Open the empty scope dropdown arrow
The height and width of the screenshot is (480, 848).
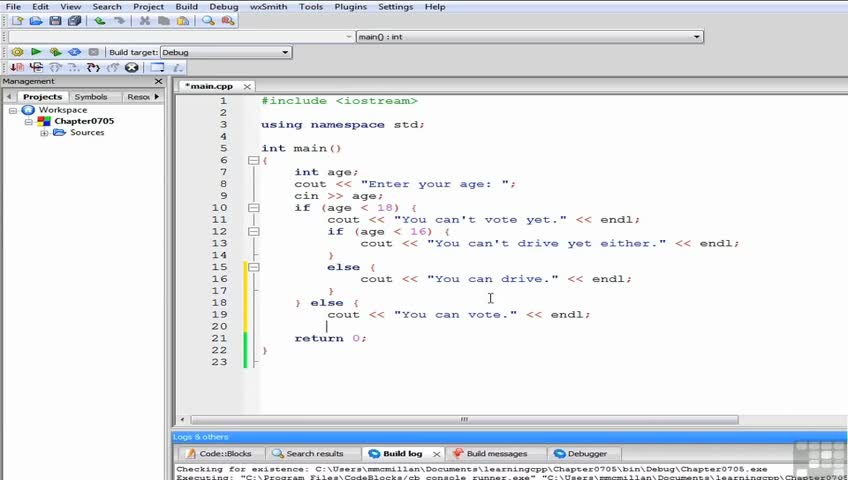348,37
